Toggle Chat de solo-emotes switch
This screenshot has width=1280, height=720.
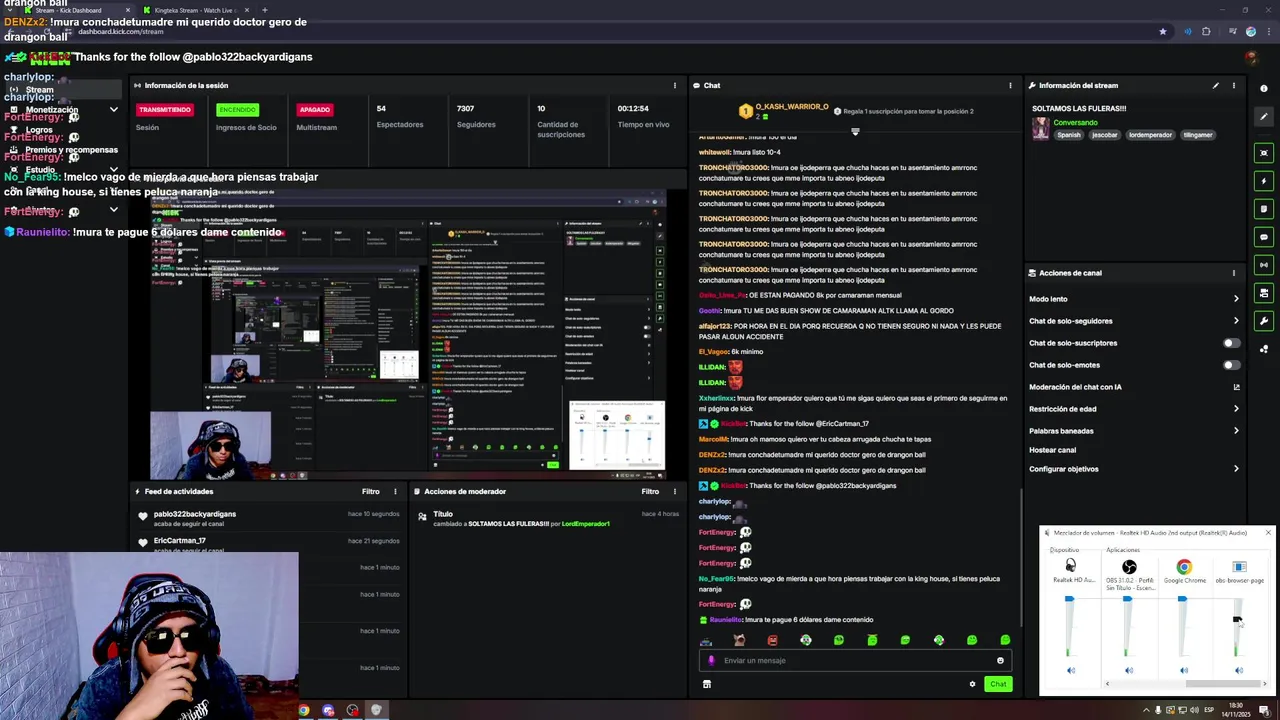pyautogui.click(x=1232, y=365)
